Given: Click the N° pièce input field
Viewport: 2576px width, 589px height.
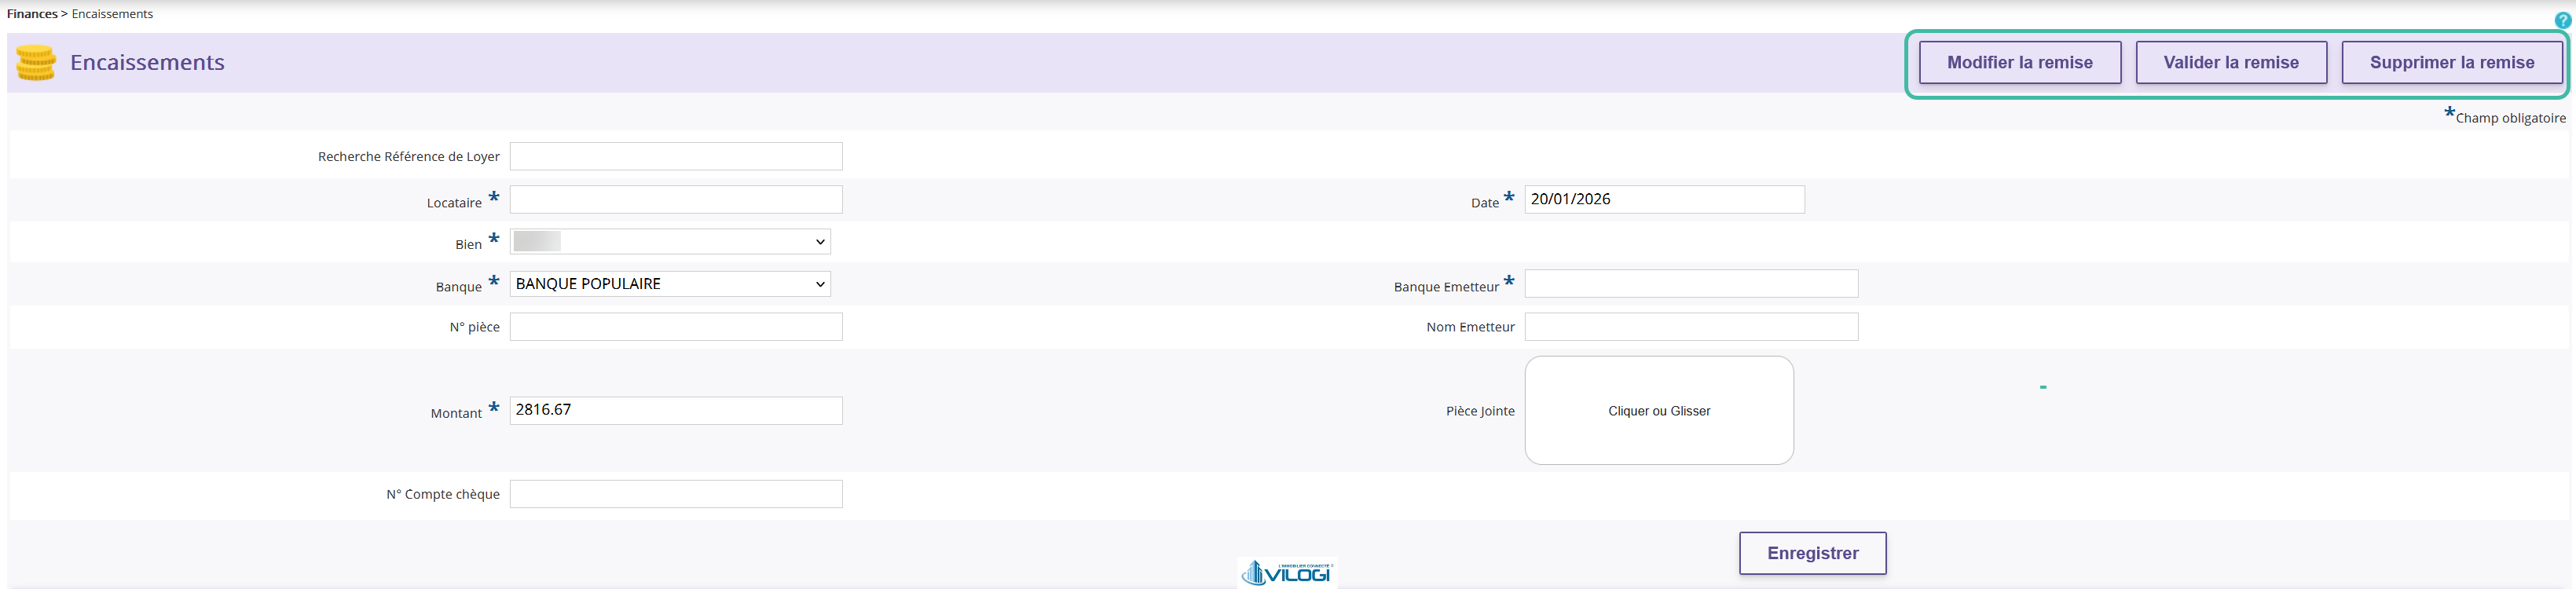Looking at the screenshot, I should click(x=676, y=327).
